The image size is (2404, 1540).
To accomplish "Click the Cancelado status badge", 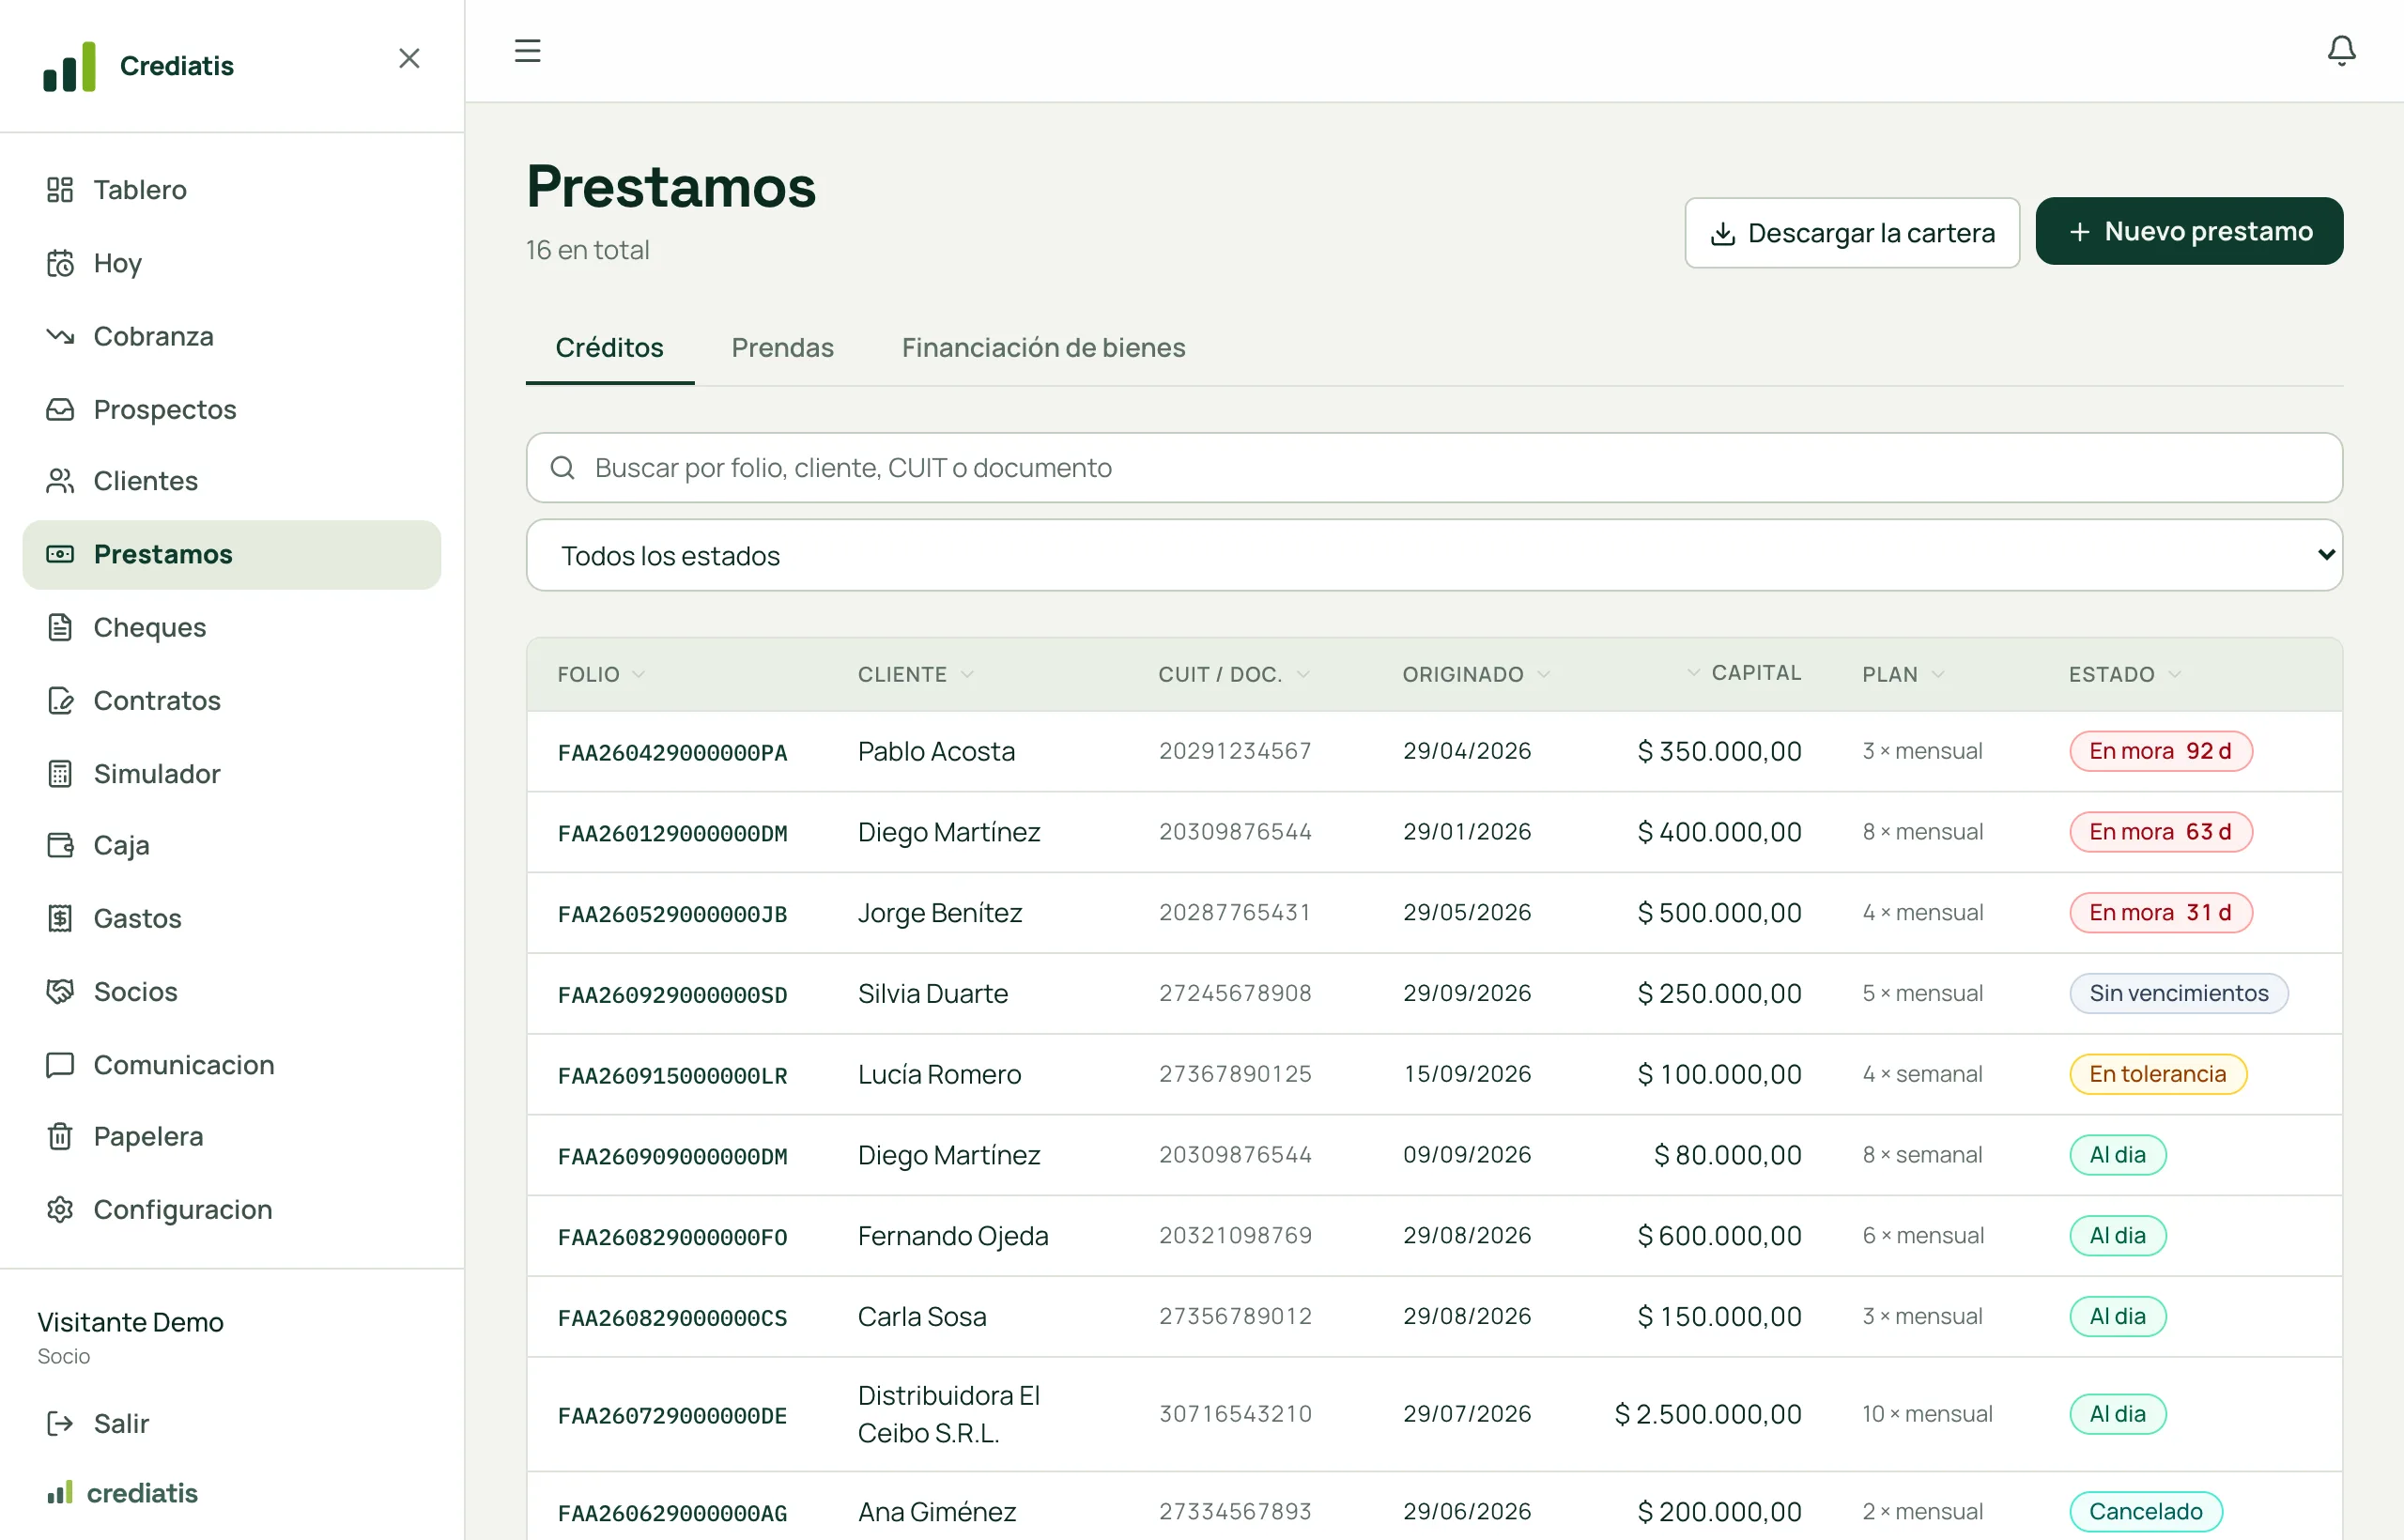I will 2145,1511.
